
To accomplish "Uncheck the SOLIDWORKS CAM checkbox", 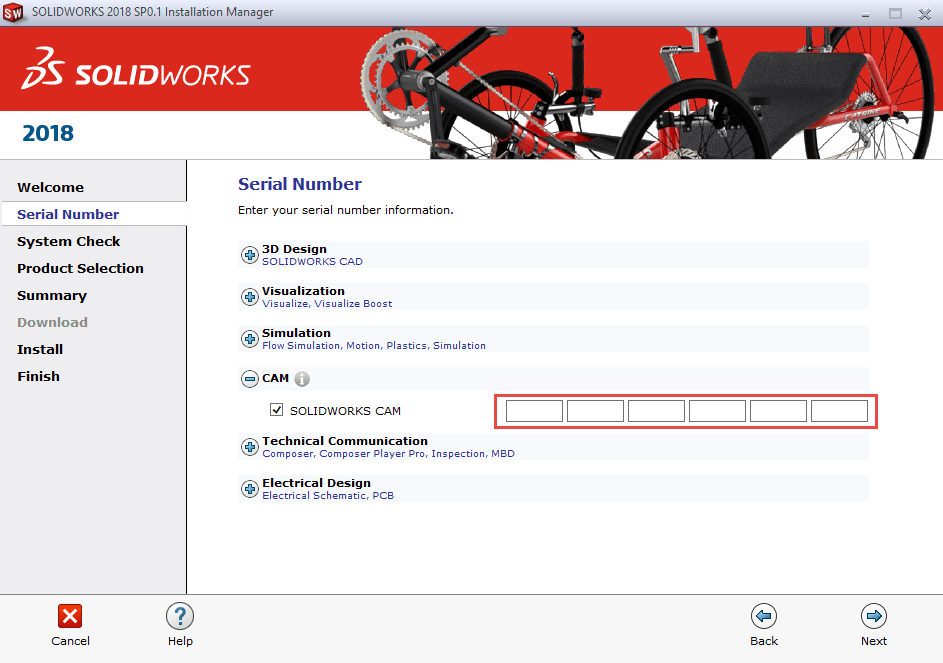I will tap(276, 410).
